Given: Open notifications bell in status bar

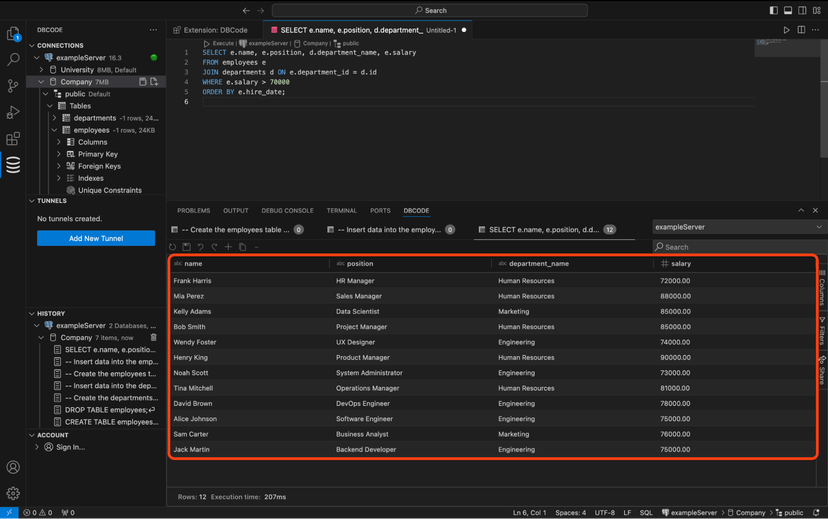Looking at the screenshot, I should coord(816,513).
